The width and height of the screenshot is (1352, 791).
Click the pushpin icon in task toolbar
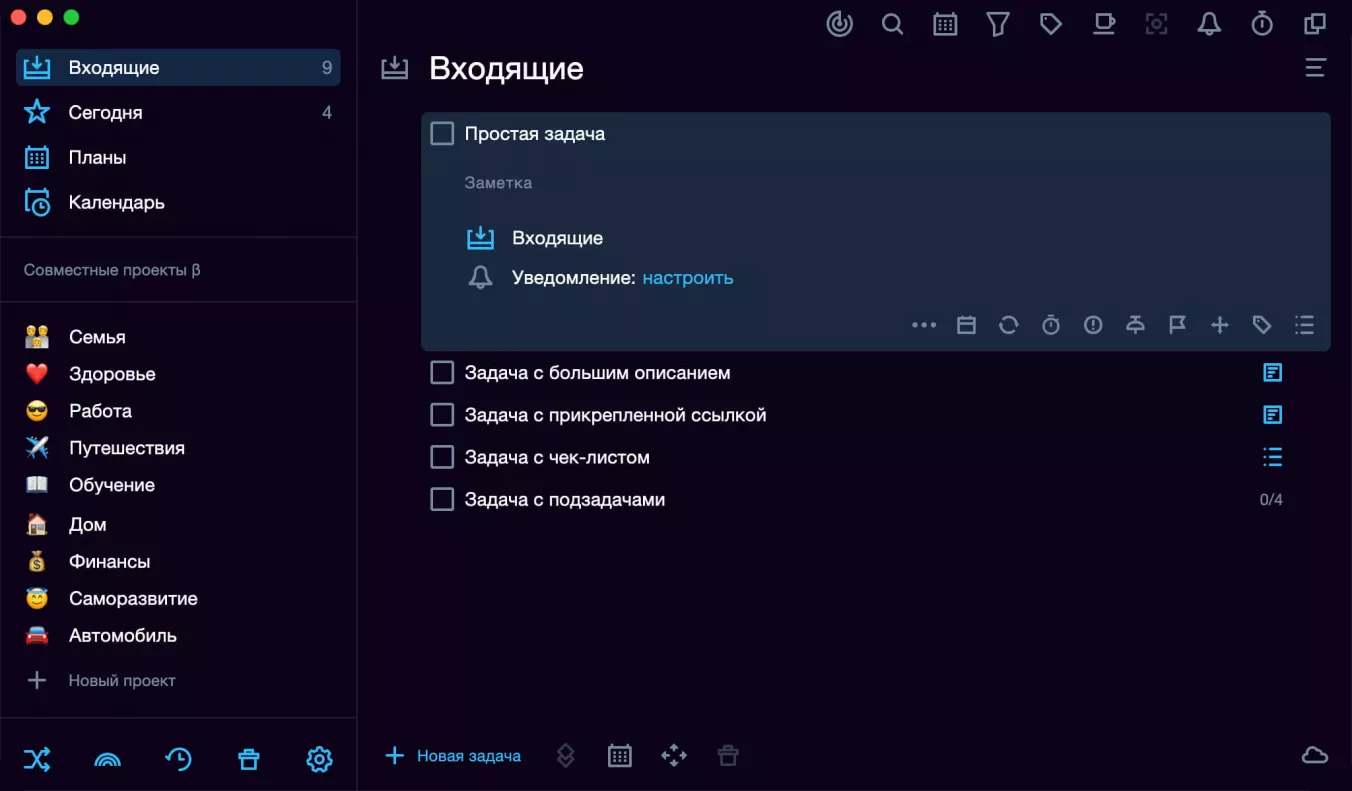pyautogui.click(x=1135, y=325)
